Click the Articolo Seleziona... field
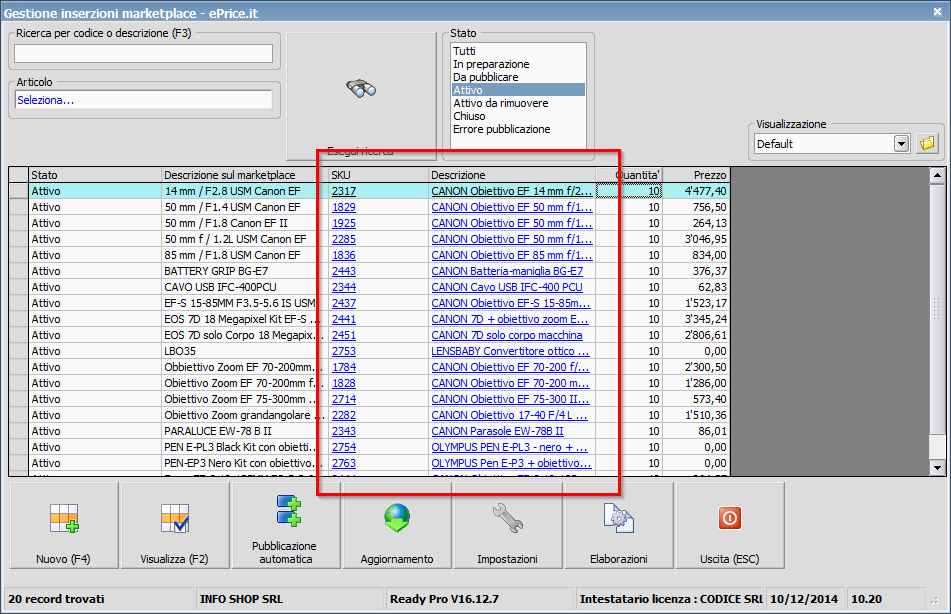 [144, 100]
